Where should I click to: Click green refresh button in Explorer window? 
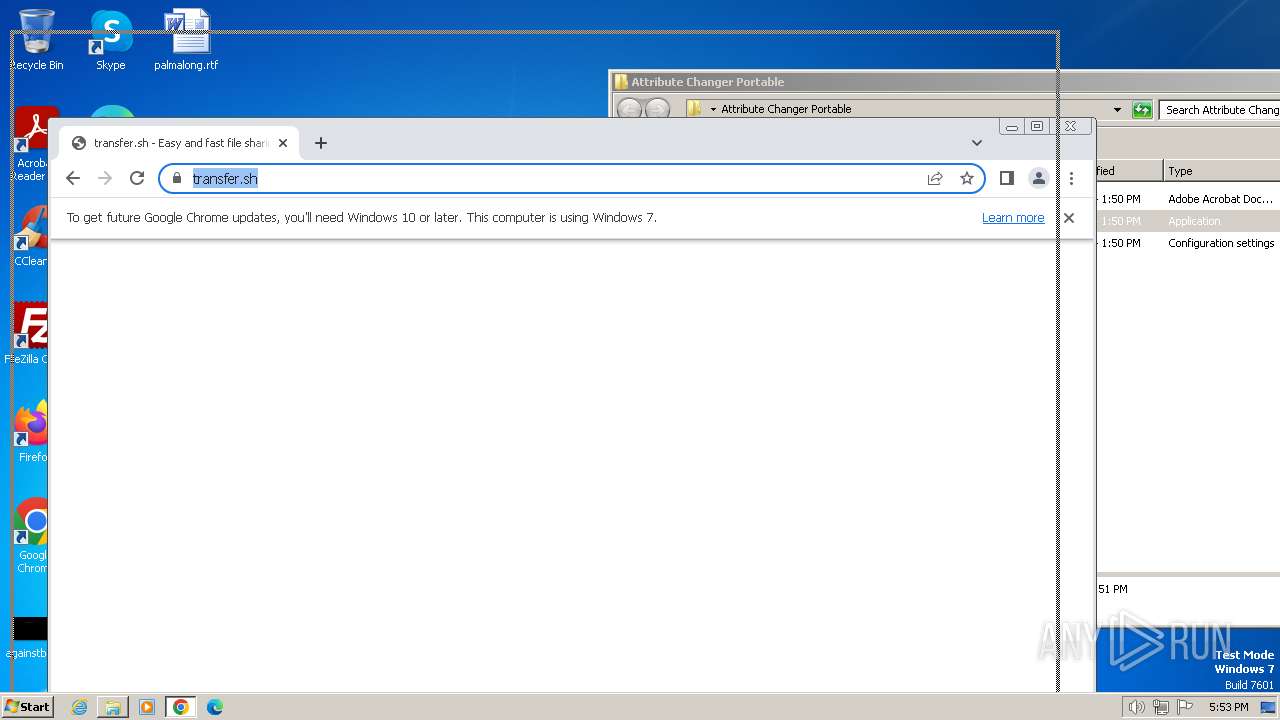click(1142, 110)
